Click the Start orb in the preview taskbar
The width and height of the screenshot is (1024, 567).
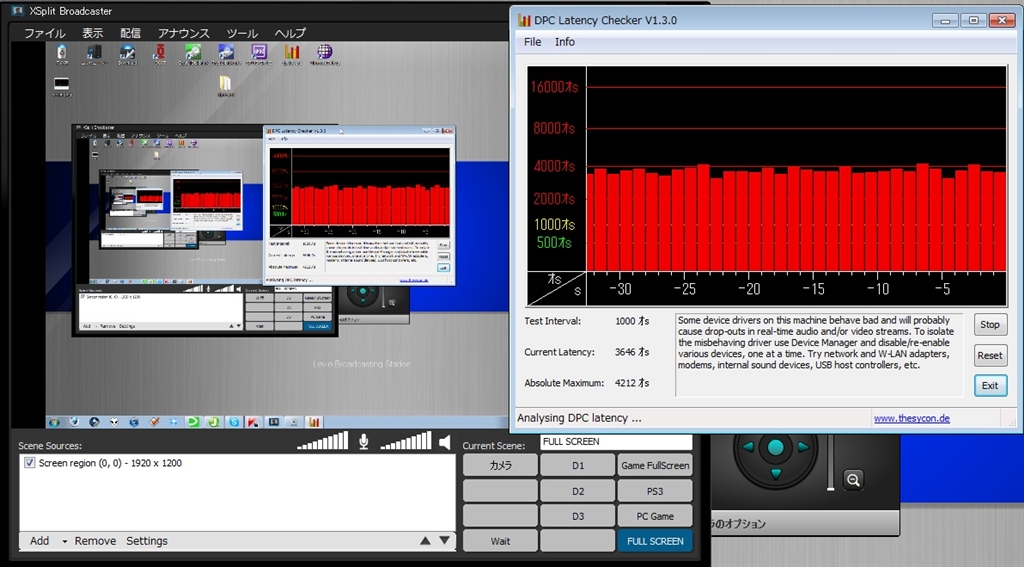coord(54,422)
